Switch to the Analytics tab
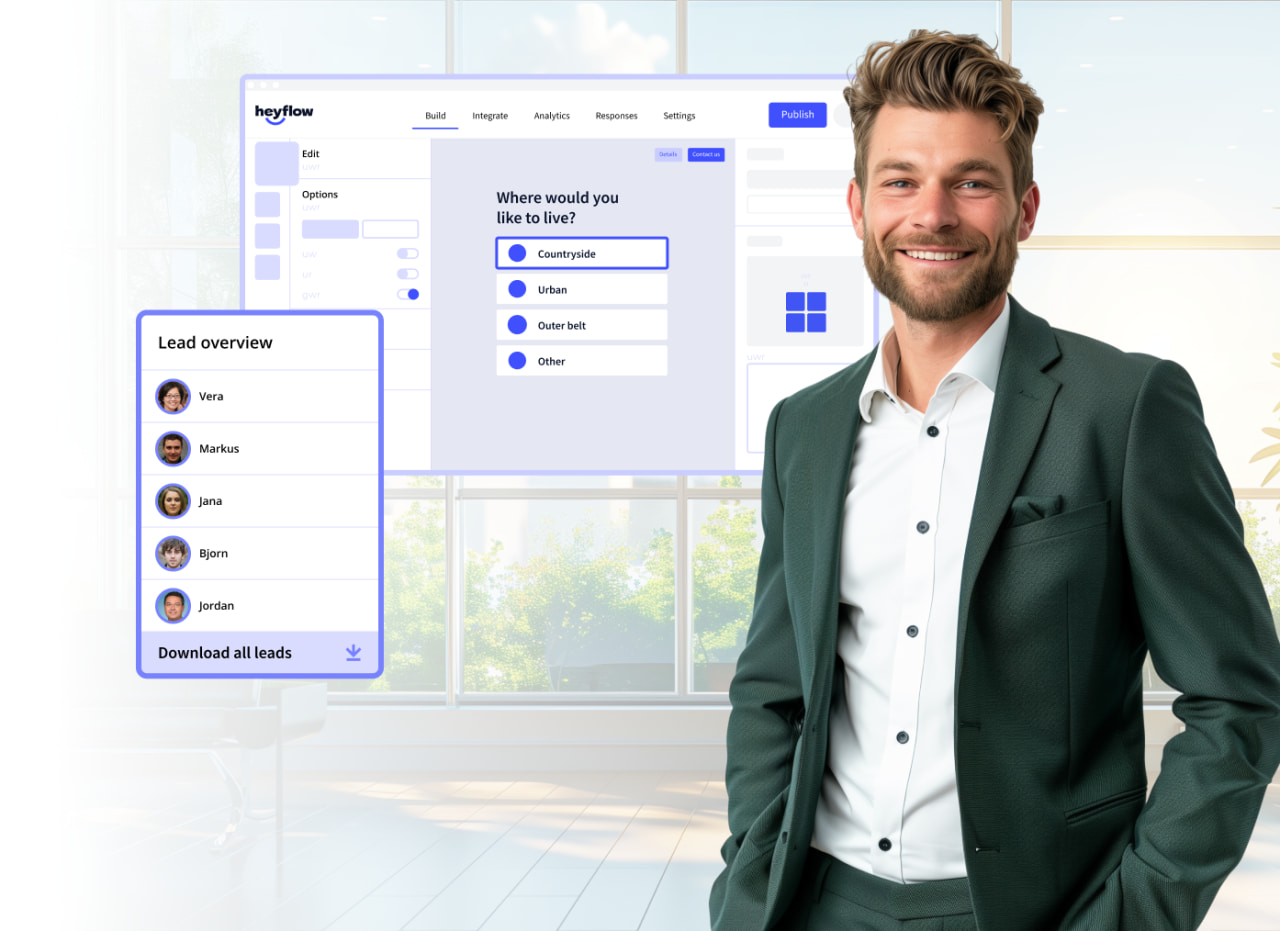 (x=551, y=115)
